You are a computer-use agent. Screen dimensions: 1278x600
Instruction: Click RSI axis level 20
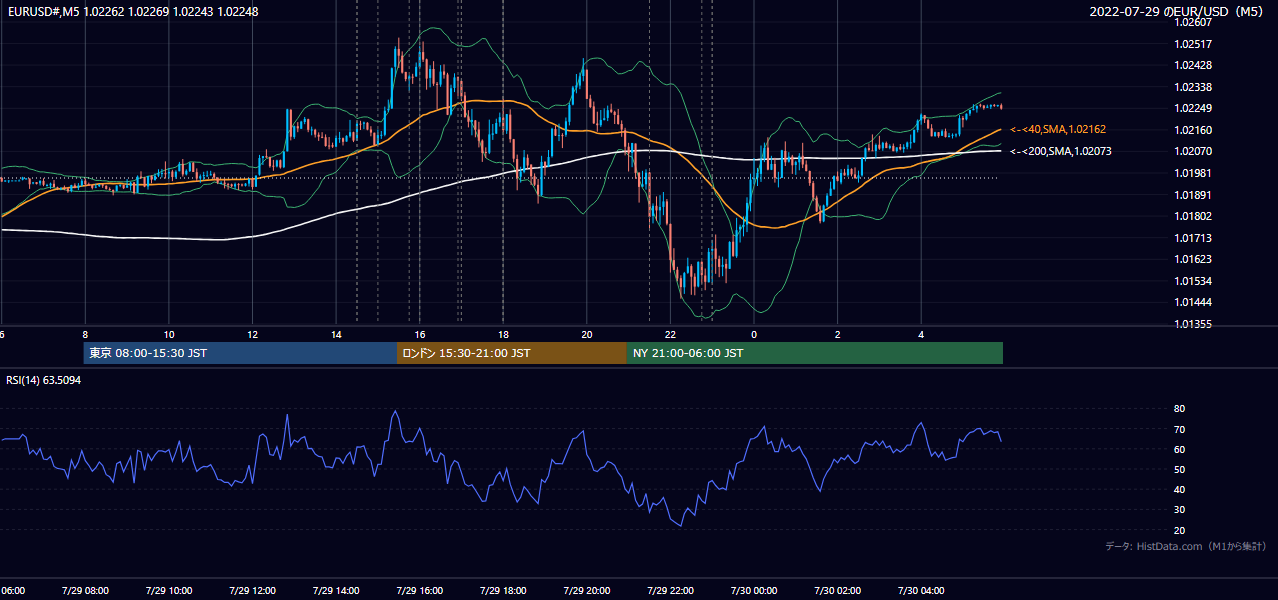[x=1180, y=530]
